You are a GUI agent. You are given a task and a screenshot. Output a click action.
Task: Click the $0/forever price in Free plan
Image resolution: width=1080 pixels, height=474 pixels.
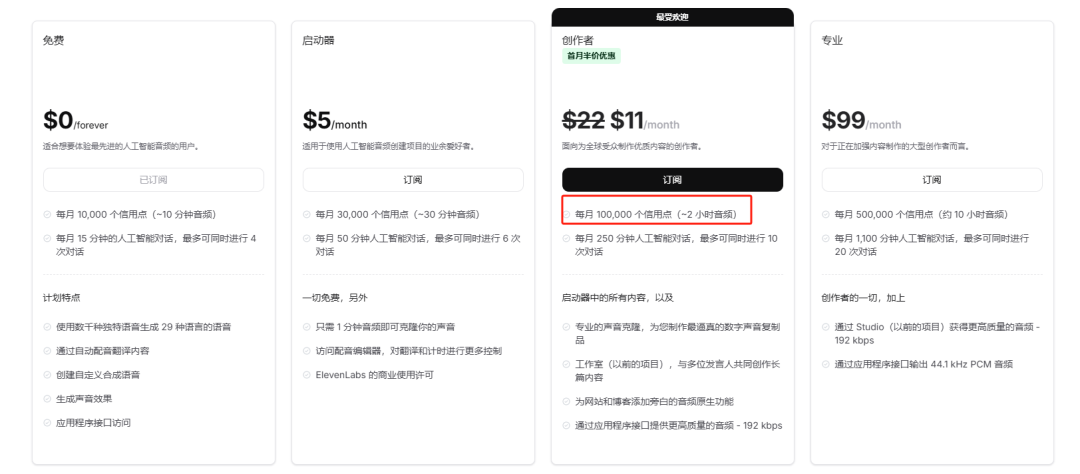tap(76, 121)
